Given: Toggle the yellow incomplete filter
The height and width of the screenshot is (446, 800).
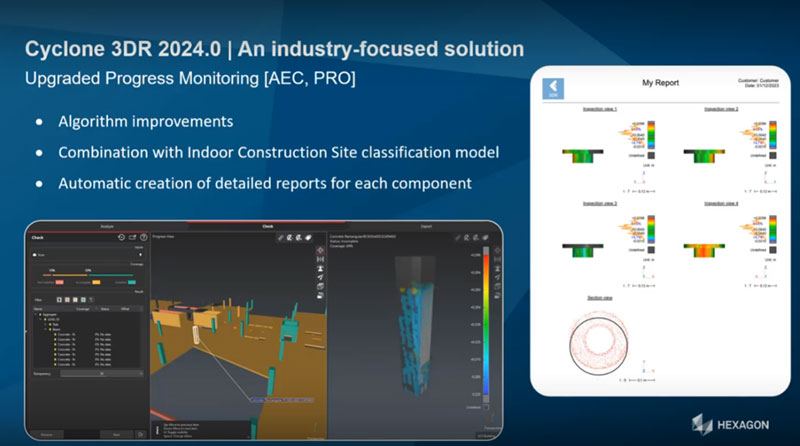Looking at the screenshot, I should pyautogui.click(x=75, y=300).
